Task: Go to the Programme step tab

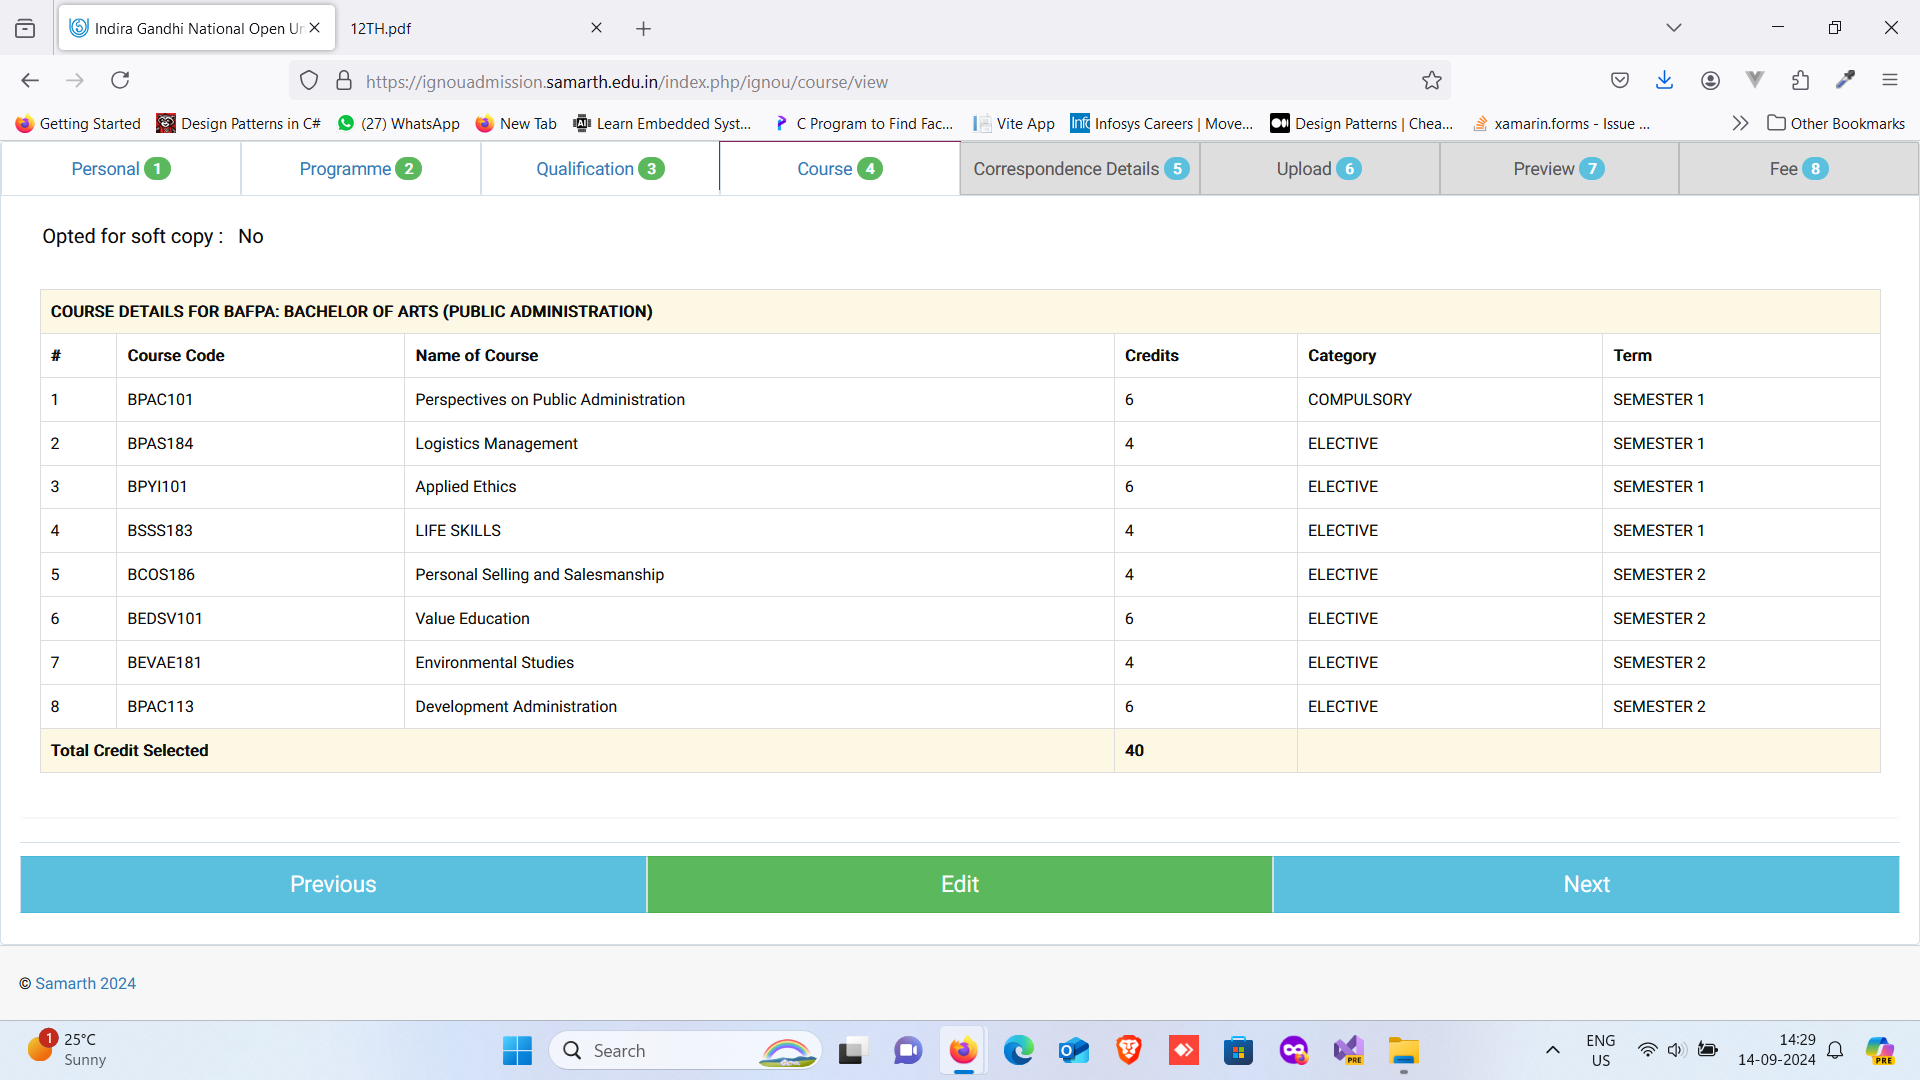Action: 360,169
